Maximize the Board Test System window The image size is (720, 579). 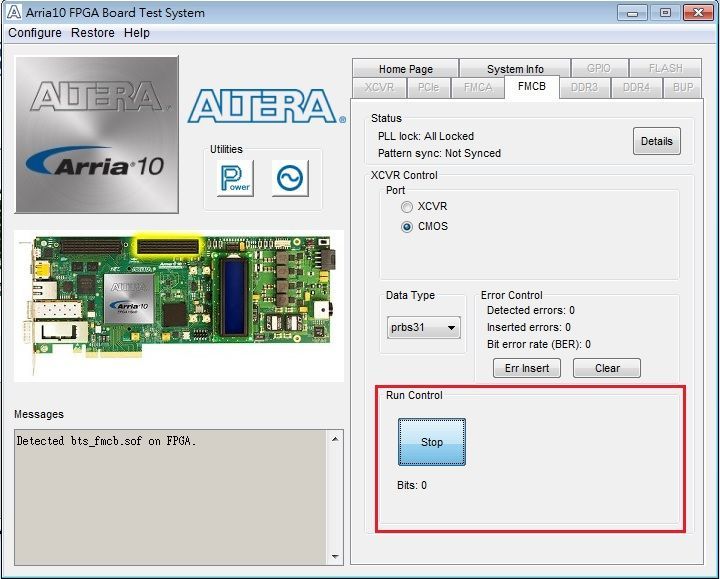(x=665, y=13)
